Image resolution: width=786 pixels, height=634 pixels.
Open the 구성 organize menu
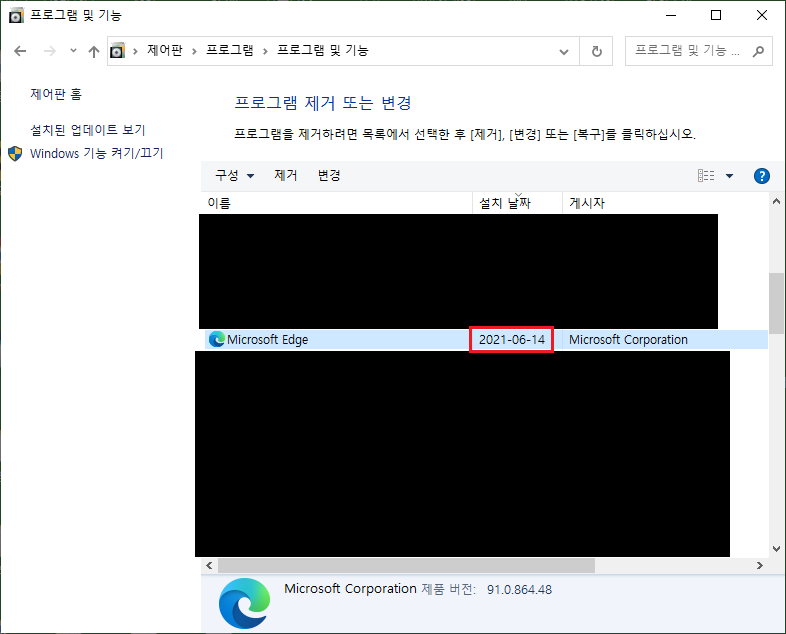tap(235, 175)
